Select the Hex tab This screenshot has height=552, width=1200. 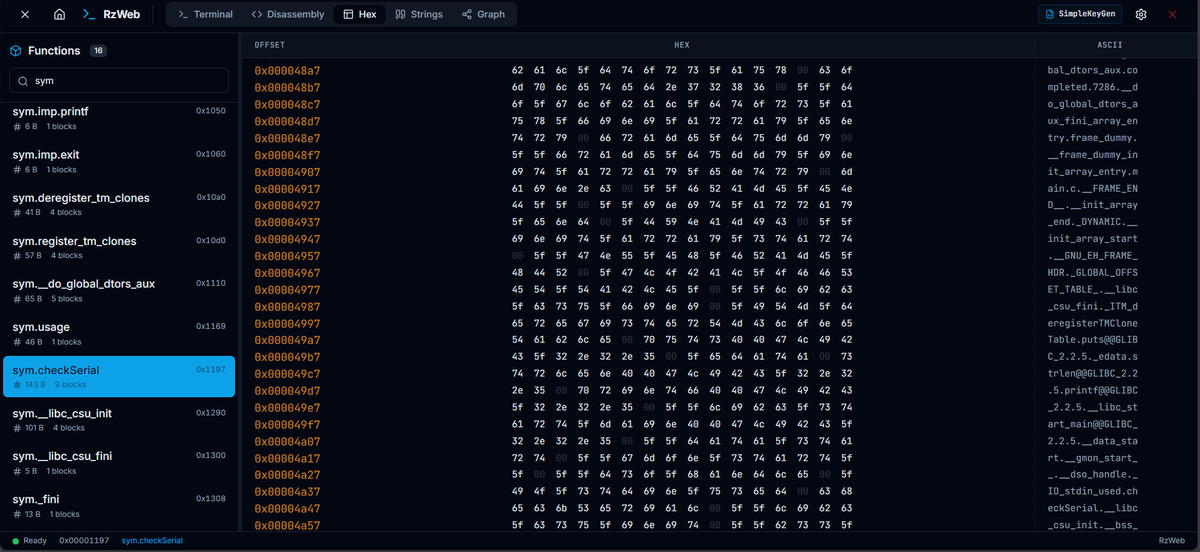[359, 15]
